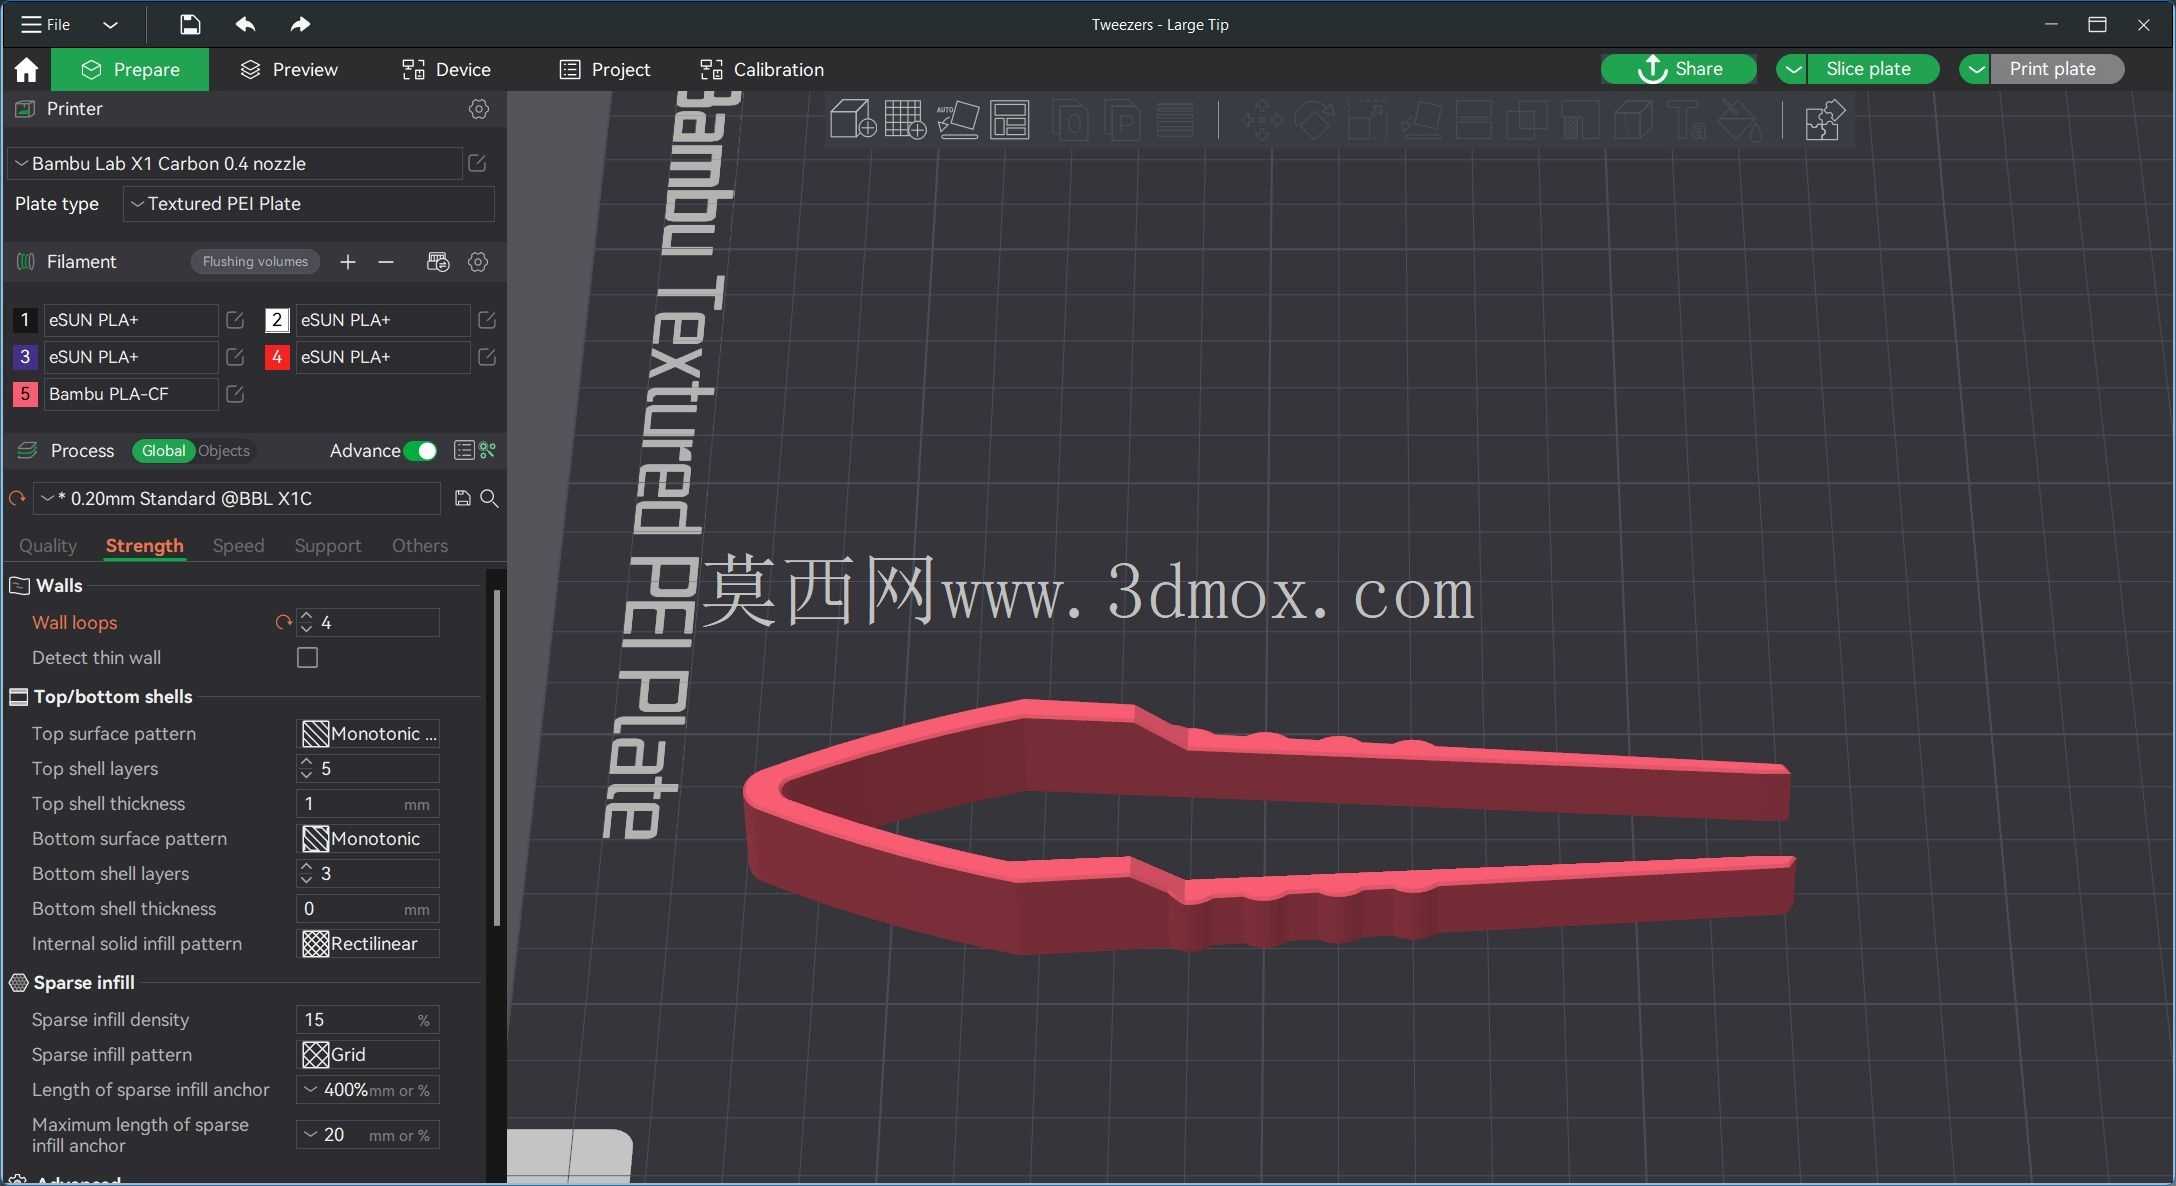This screenshot has height=1186, width=2176.
Task: Arrange all objects on the plate
Action: [x=1010, y=120]
